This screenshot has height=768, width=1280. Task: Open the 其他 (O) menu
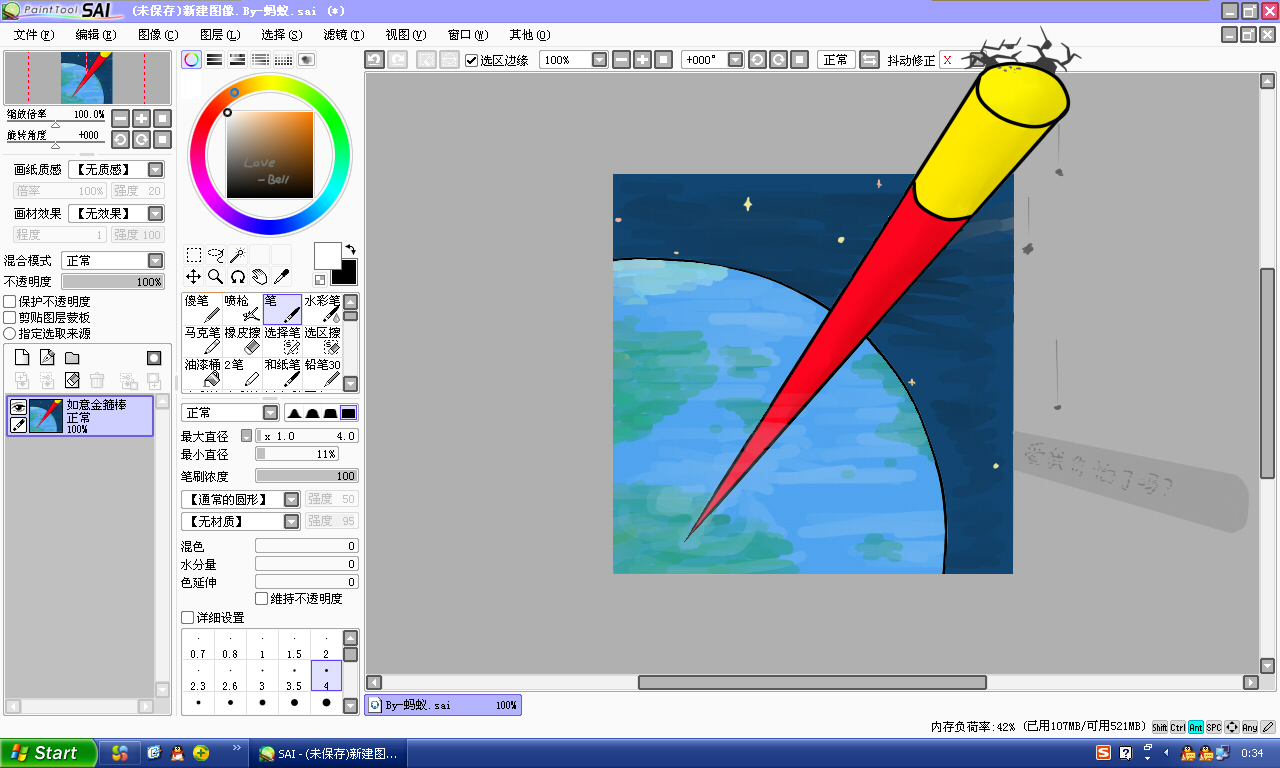[529, 35]
